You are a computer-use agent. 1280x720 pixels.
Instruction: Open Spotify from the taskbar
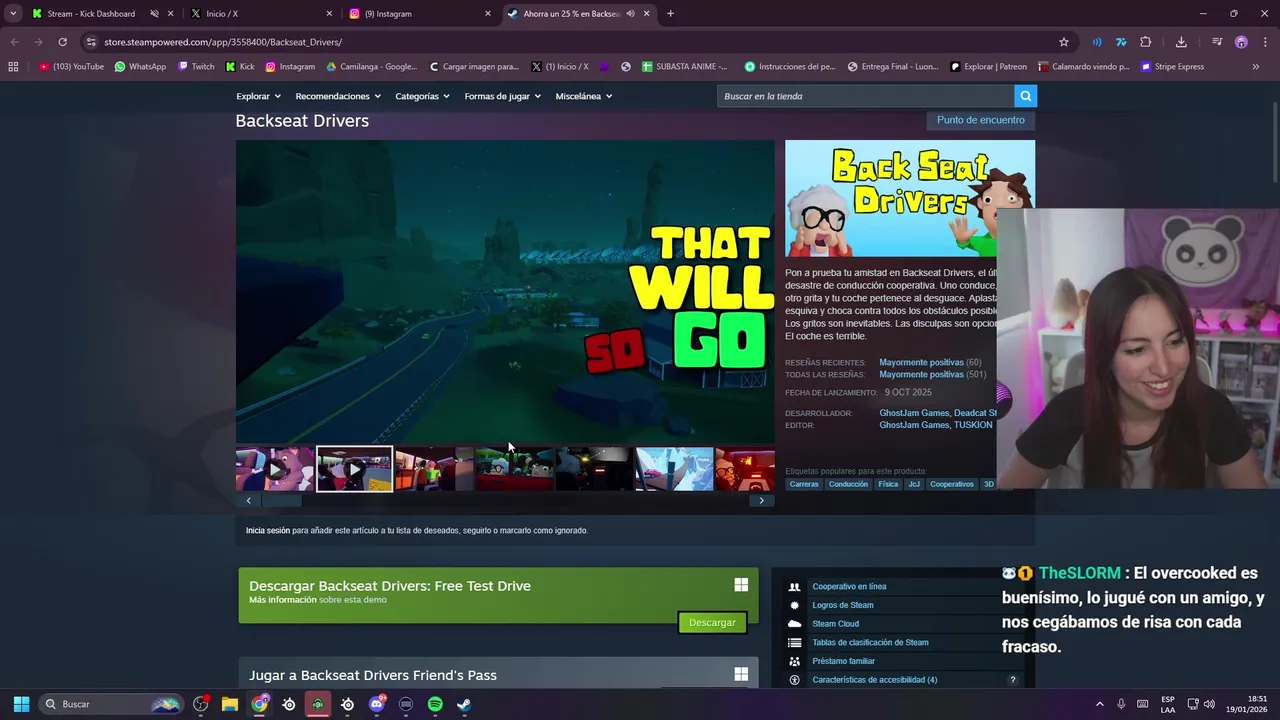tap(435, 704)
